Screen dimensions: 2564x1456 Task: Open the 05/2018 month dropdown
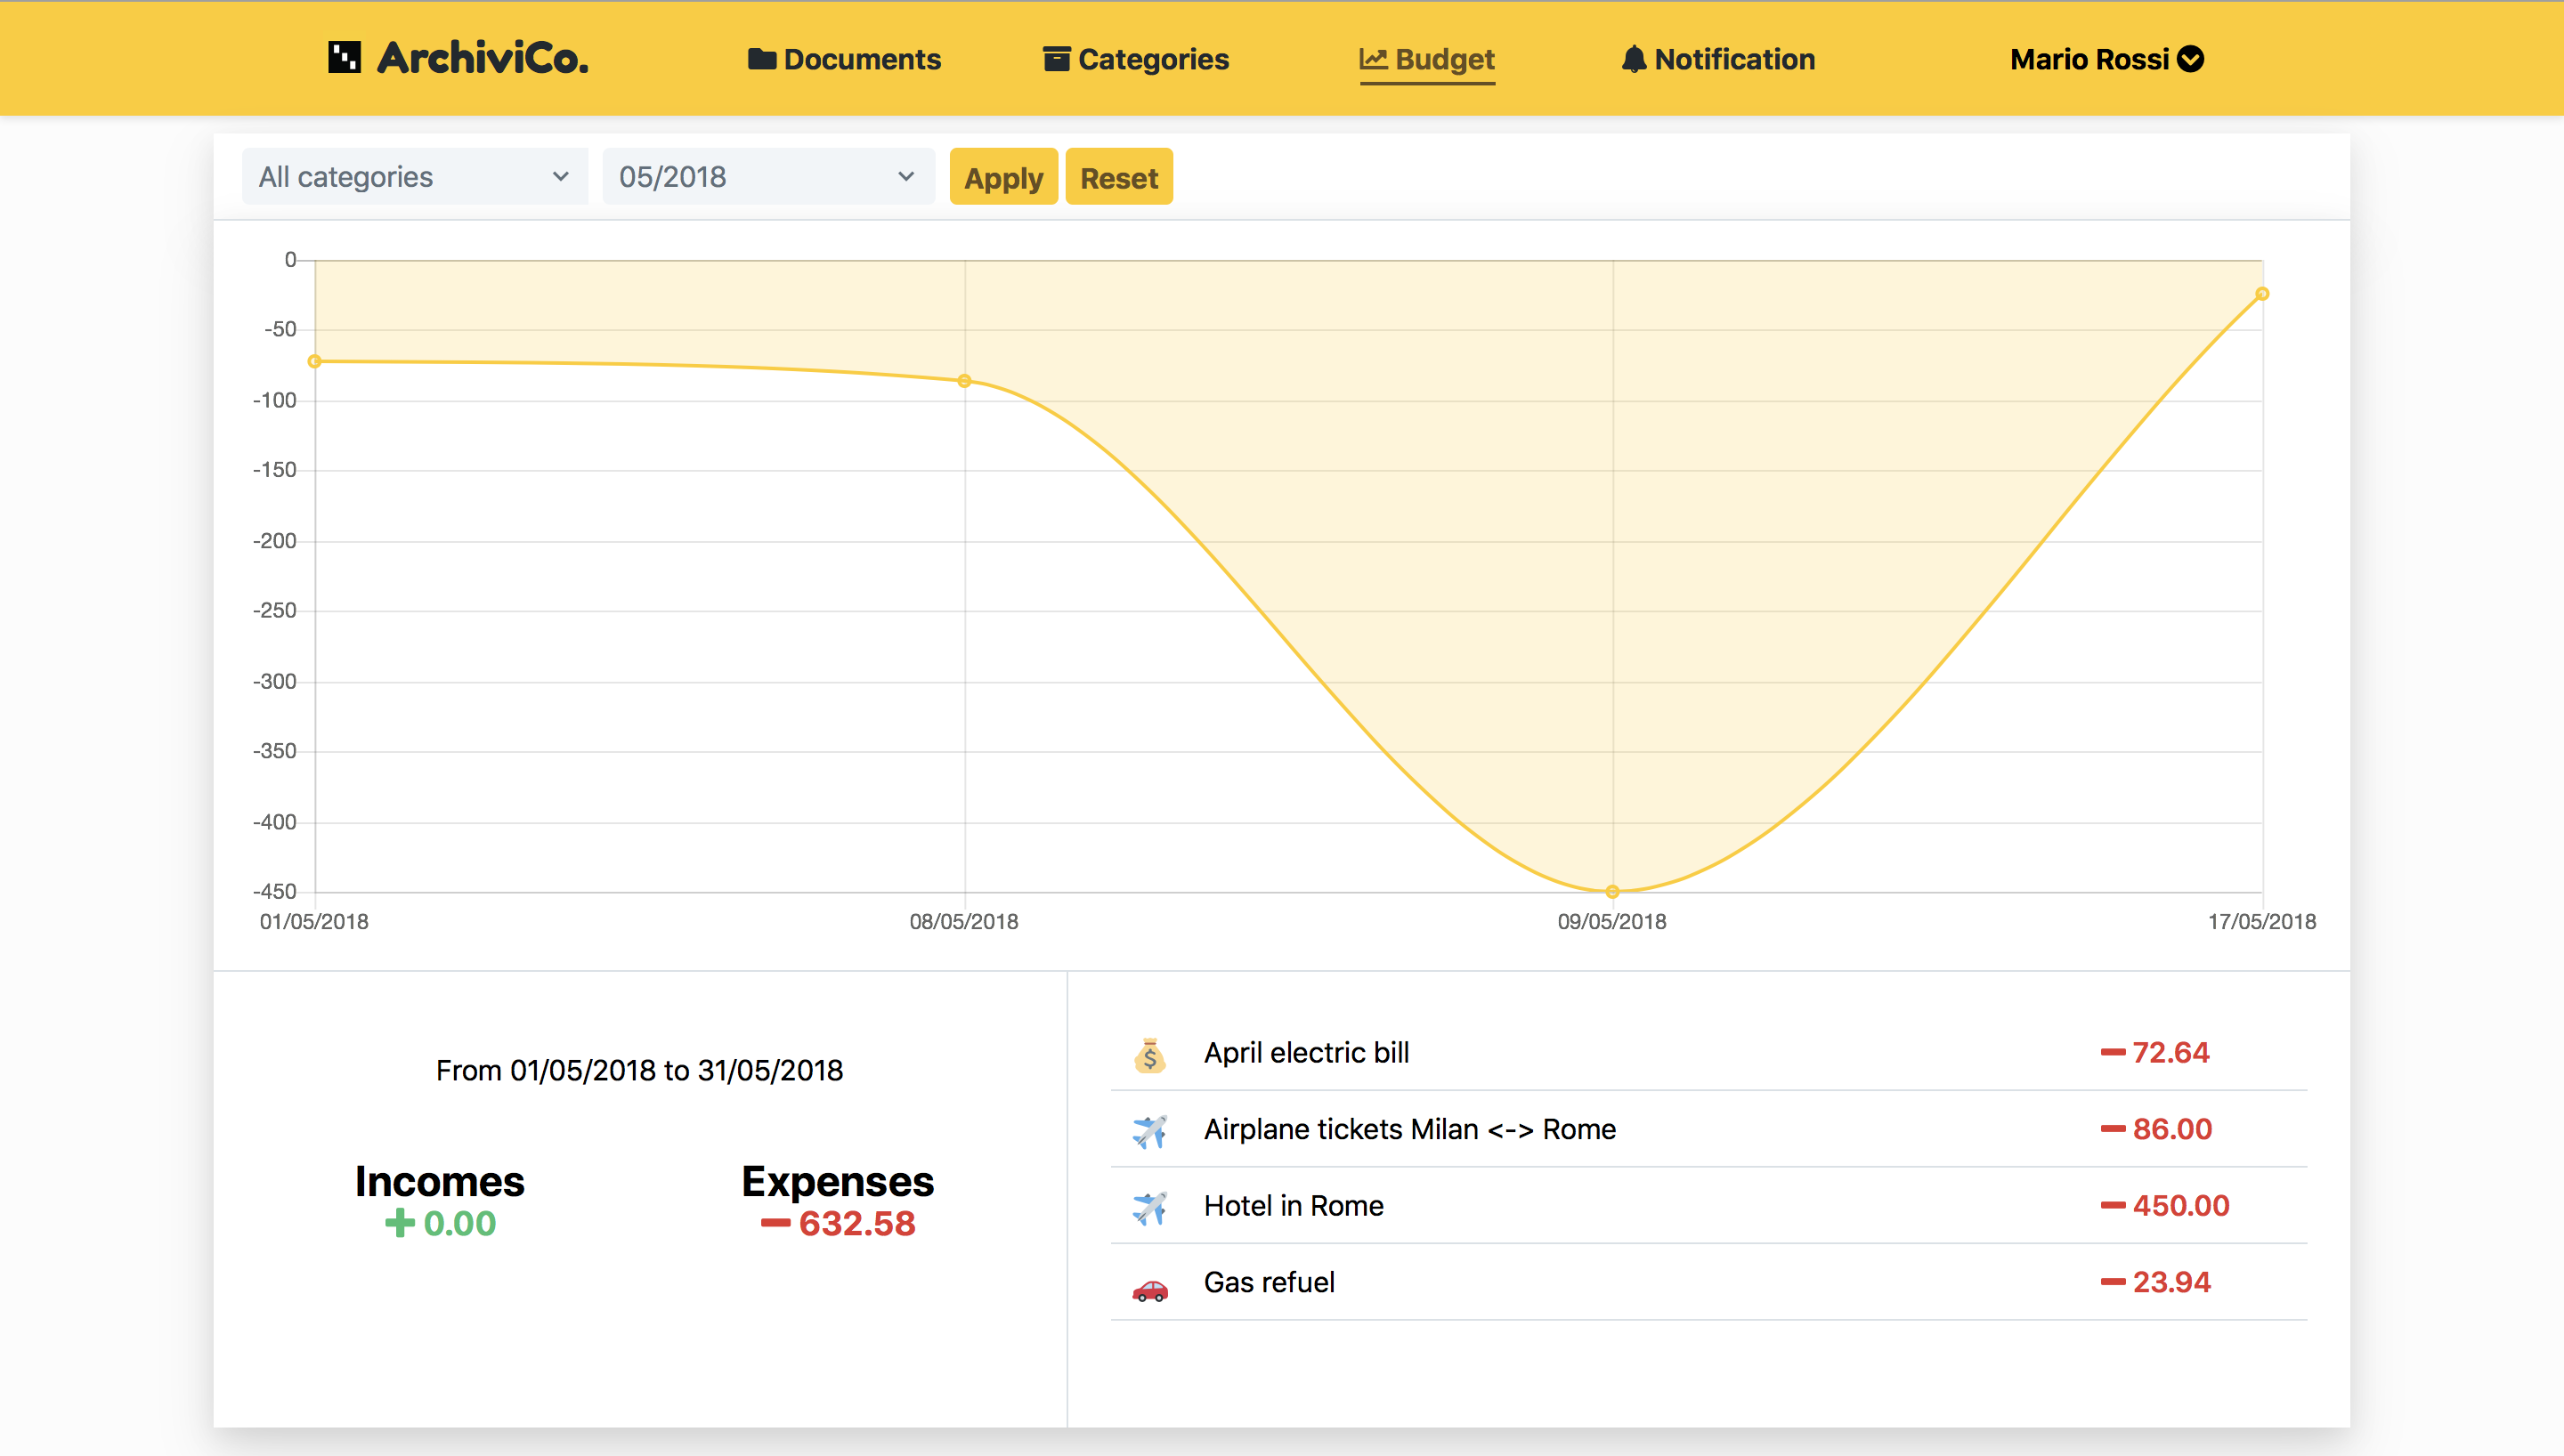[767, 177]
